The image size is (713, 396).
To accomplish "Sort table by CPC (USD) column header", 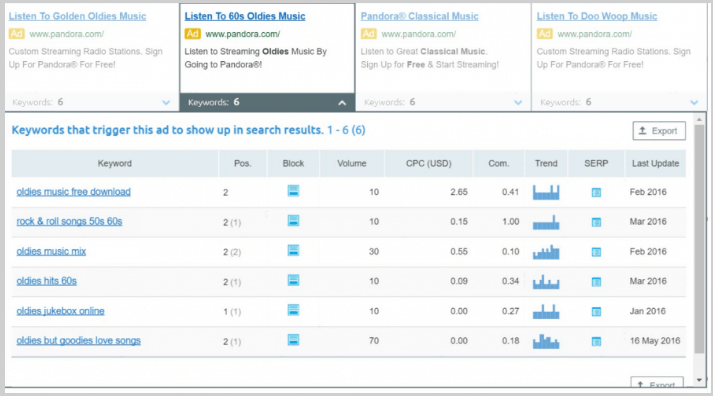I will click(428, 163).
